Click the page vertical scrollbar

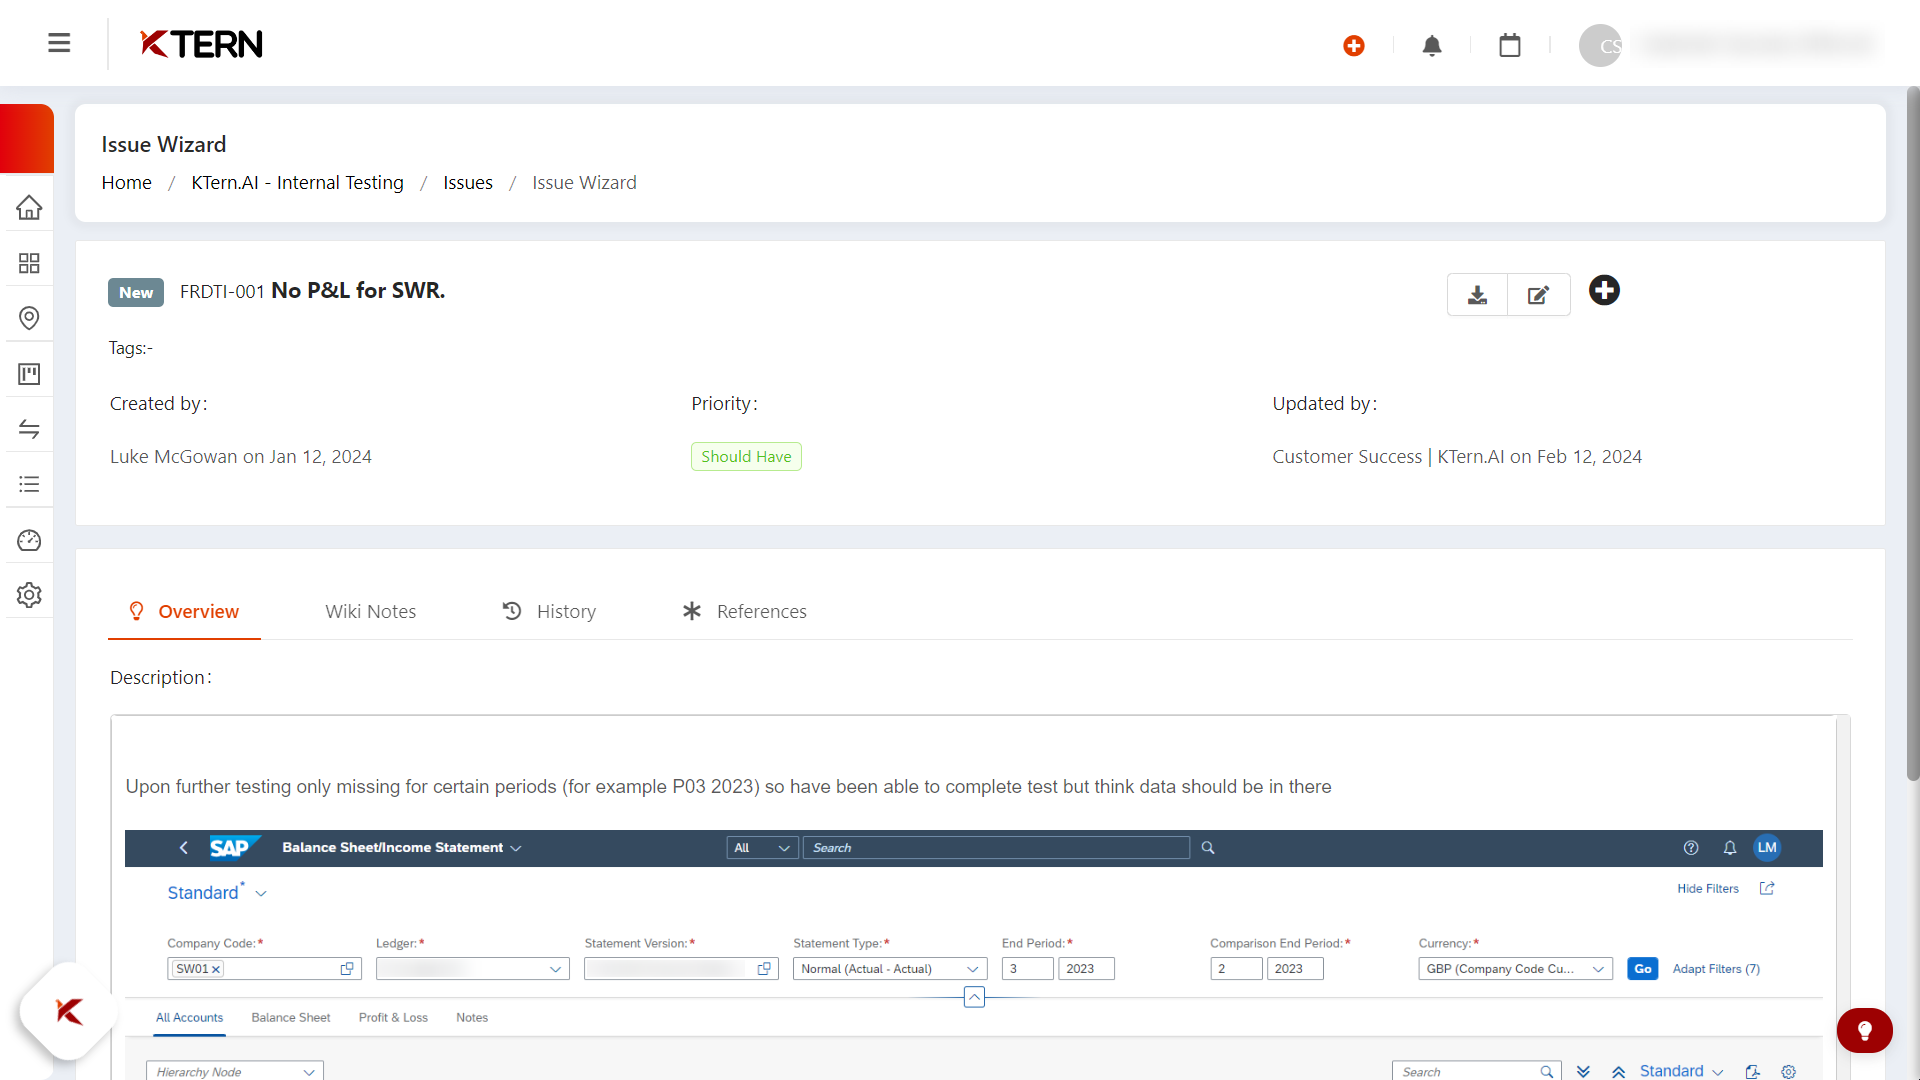(1912, 435)
